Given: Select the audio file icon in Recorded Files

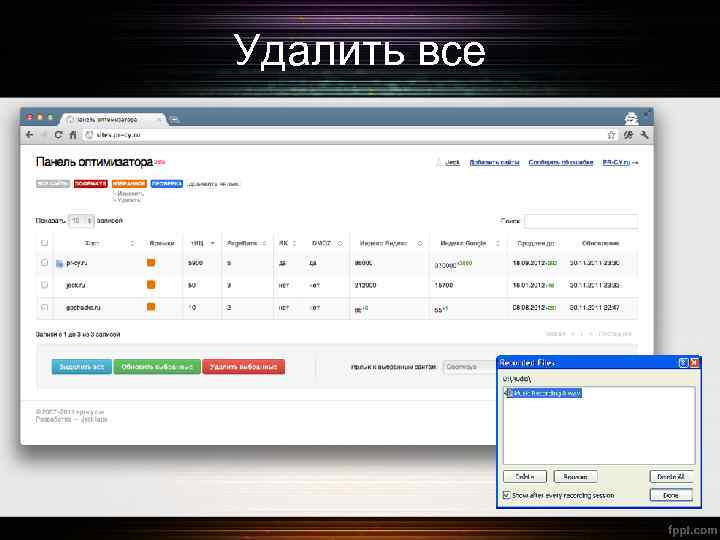Looking at the screenshot, I should point(508,393).
